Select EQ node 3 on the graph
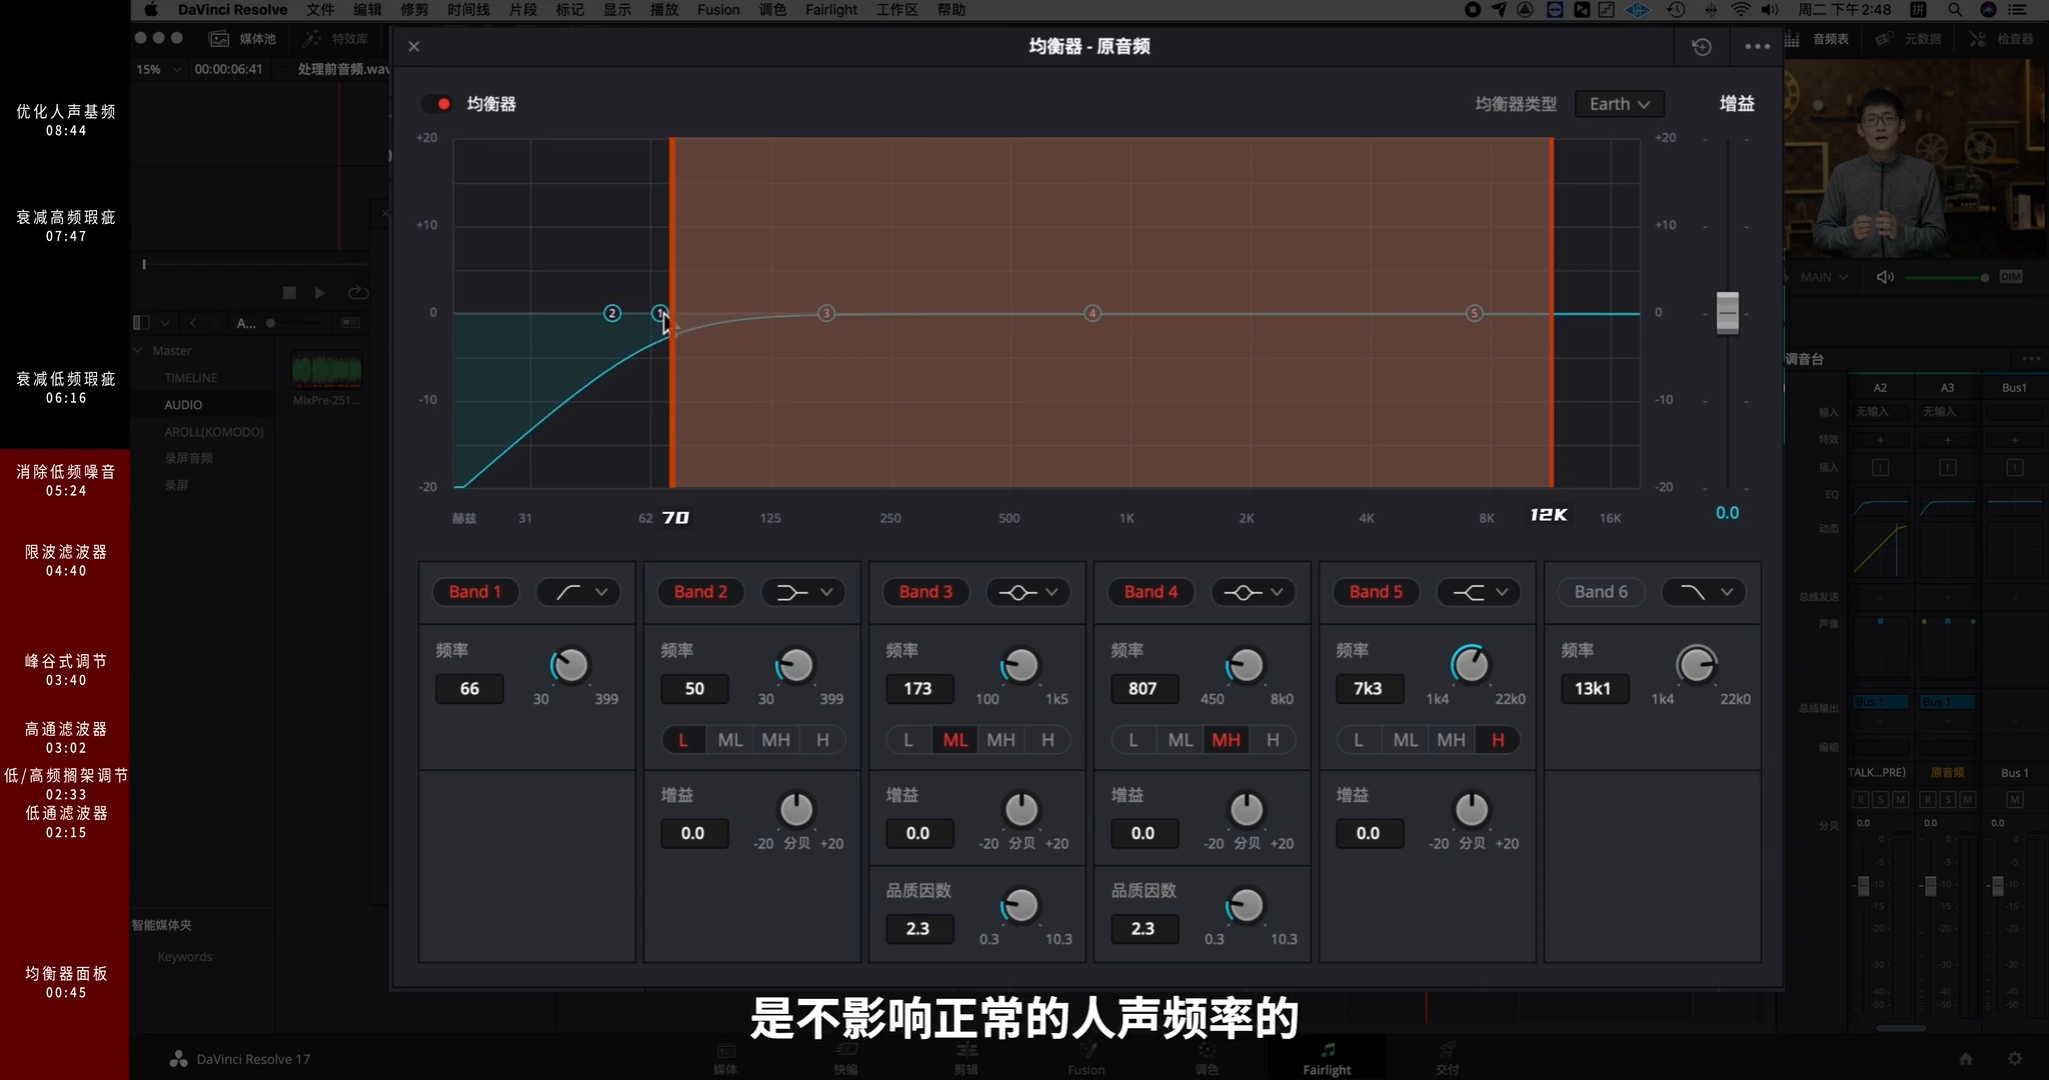Screen dimensions: 2049x1080 (x=826, y=313)
